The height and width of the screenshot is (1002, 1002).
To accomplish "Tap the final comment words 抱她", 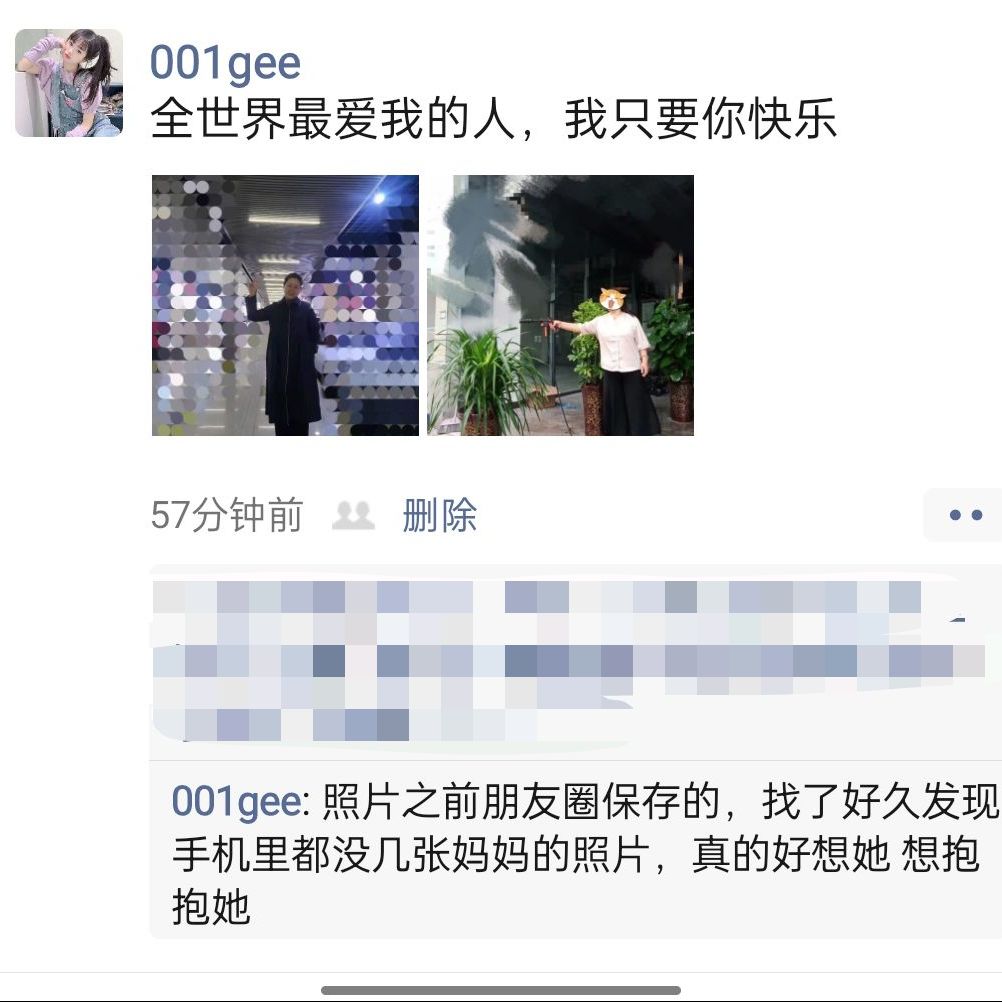I will click(x=211, y=907).
